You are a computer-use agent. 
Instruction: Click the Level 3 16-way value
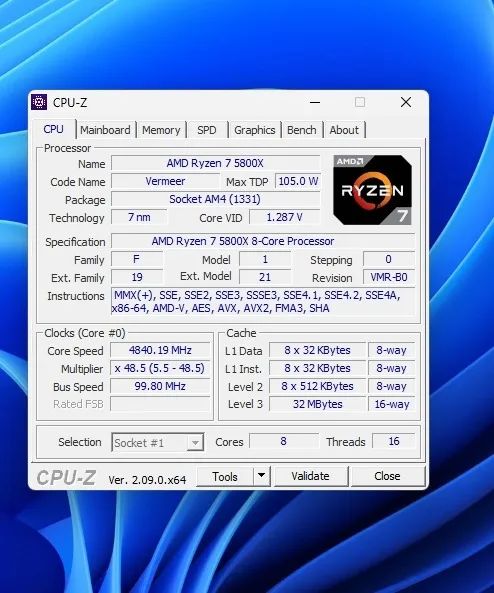391,404
